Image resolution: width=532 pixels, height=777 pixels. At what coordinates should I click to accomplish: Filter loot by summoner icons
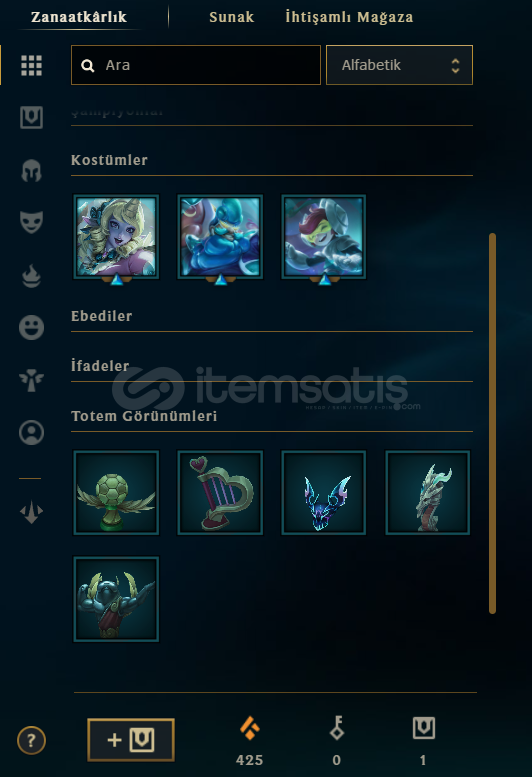(31, 433)
